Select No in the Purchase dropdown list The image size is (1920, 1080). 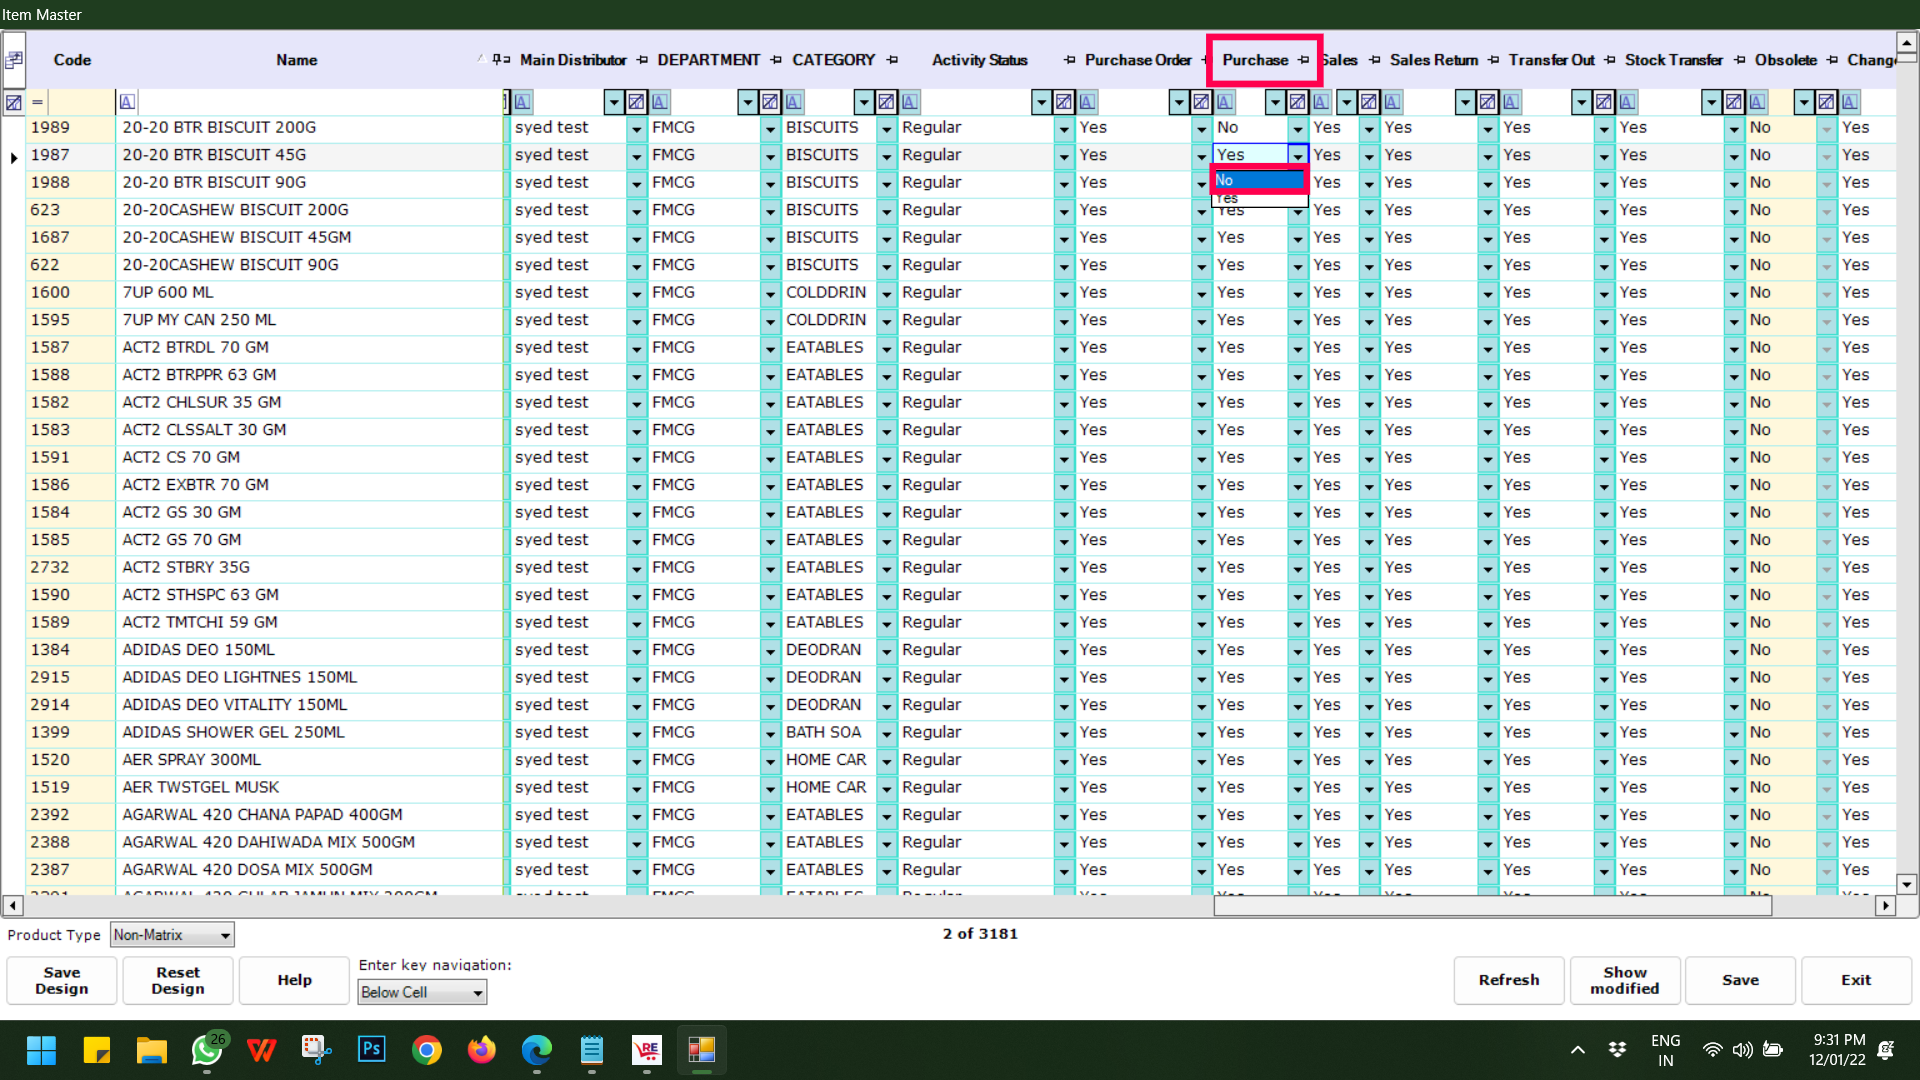1257,180
